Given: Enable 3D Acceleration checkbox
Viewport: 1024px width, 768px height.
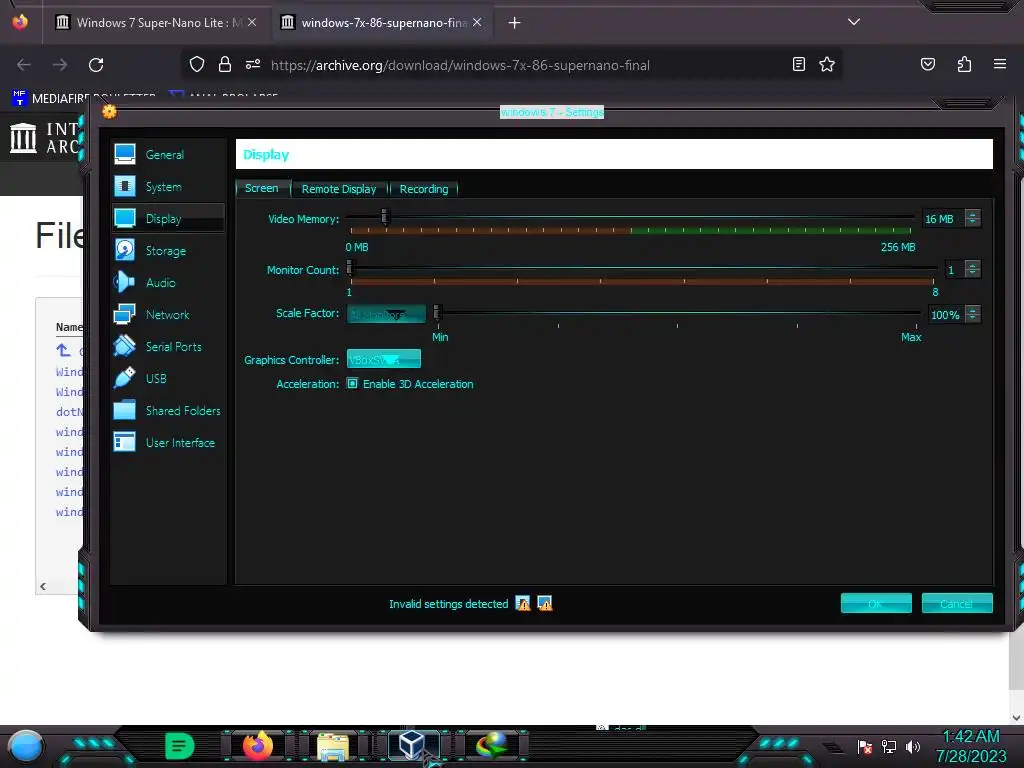Looking at the screenshot, I should point(353,383).
